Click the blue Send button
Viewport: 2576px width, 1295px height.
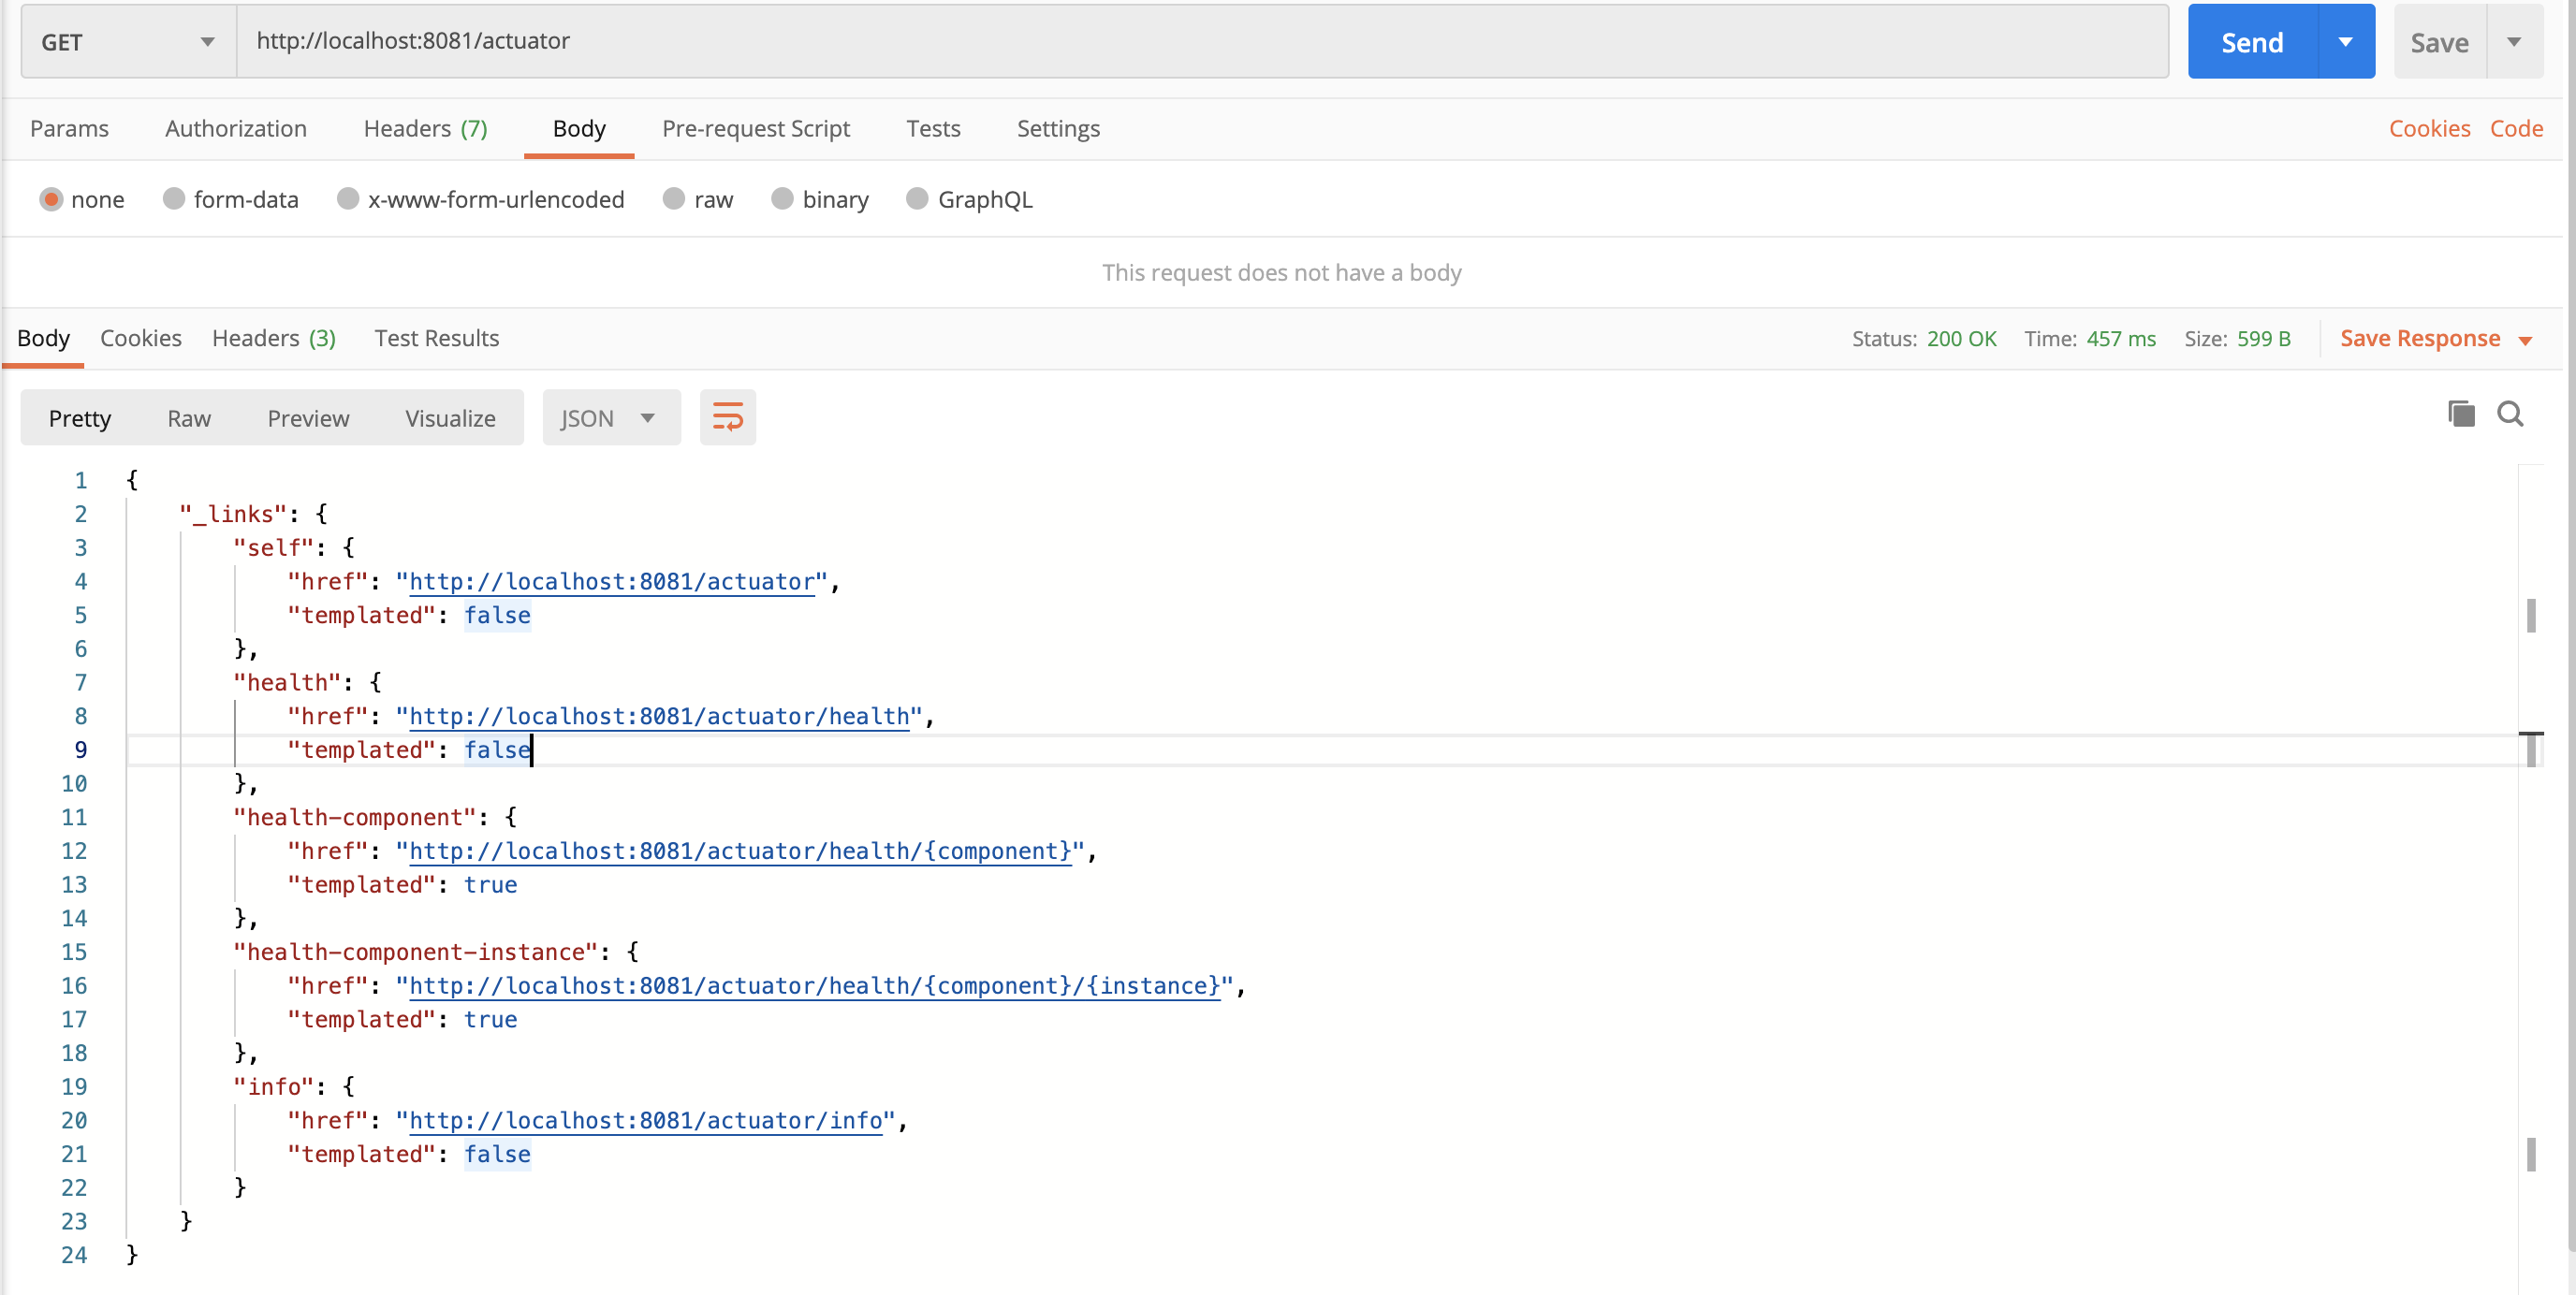pyautogui.click(x=2251, y=42)
